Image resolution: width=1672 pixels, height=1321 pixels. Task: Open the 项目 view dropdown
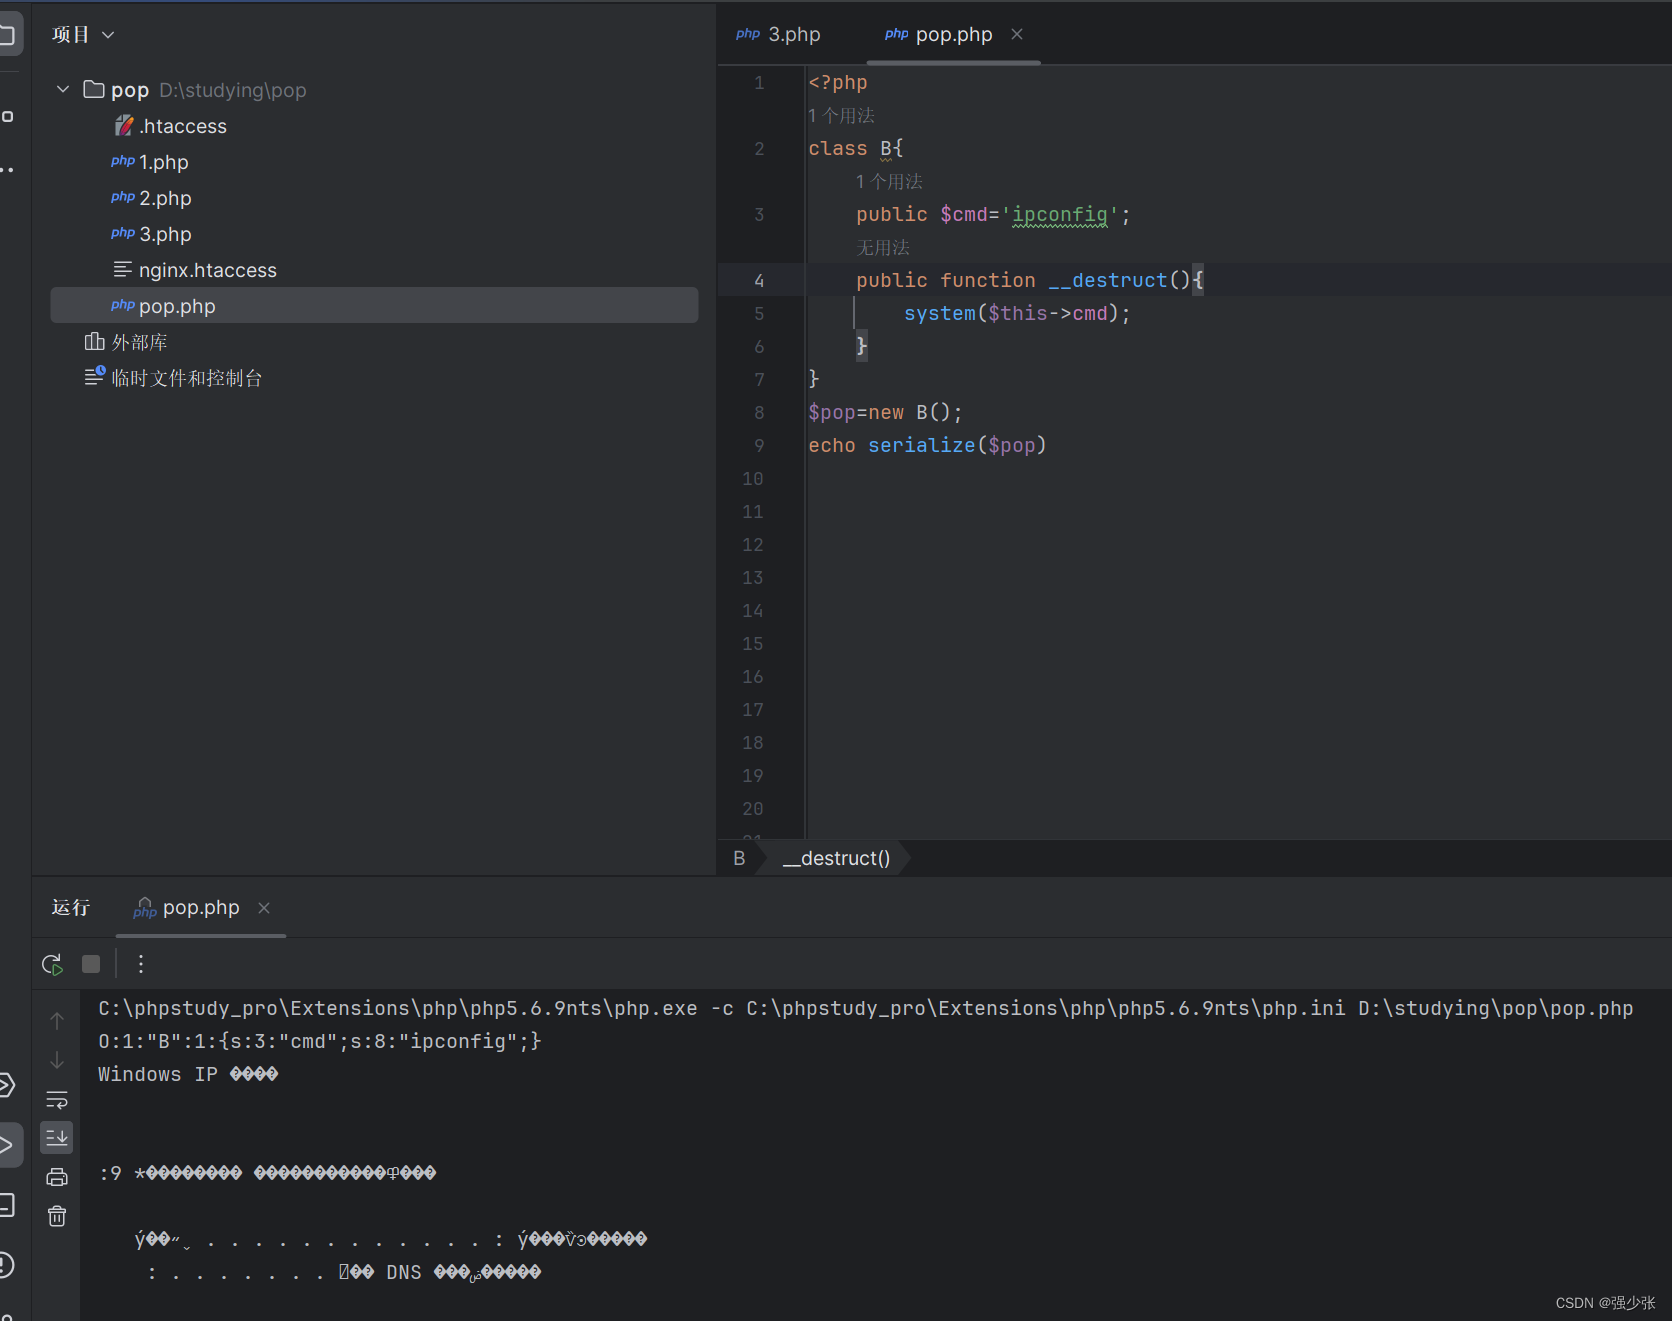tap(83, 34)
